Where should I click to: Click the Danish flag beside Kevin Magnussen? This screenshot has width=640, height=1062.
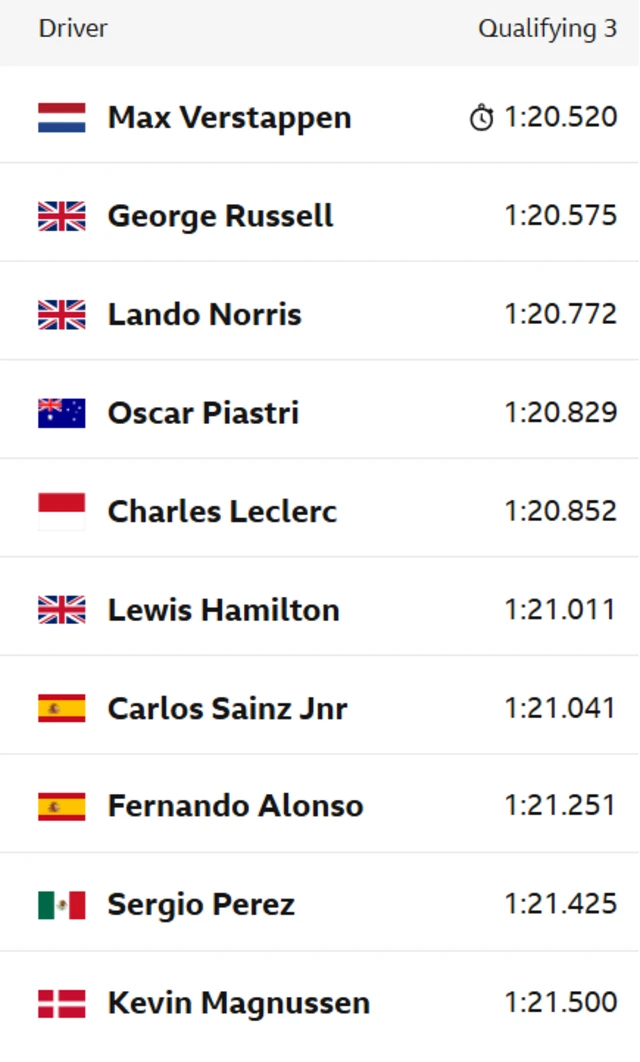coord(62,1003)
